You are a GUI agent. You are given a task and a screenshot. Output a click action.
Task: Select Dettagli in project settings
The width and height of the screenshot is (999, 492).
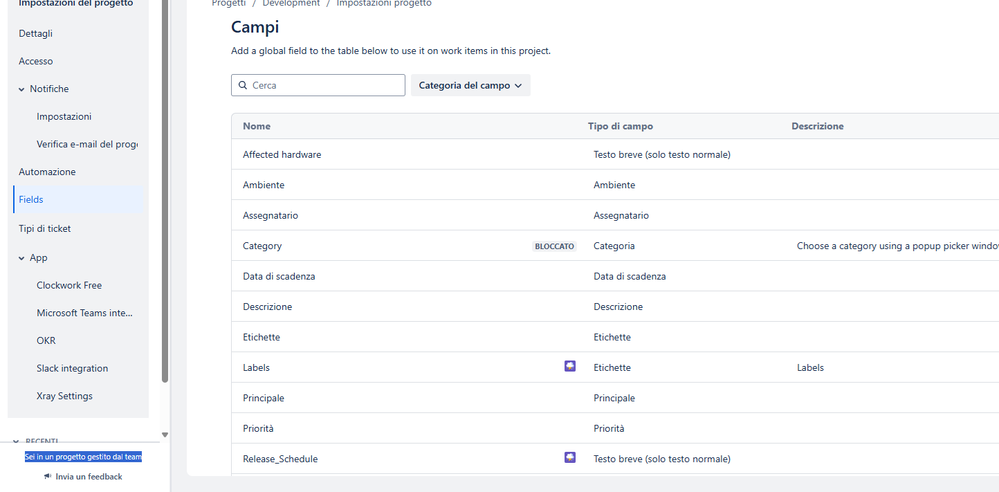coord(36,34)
